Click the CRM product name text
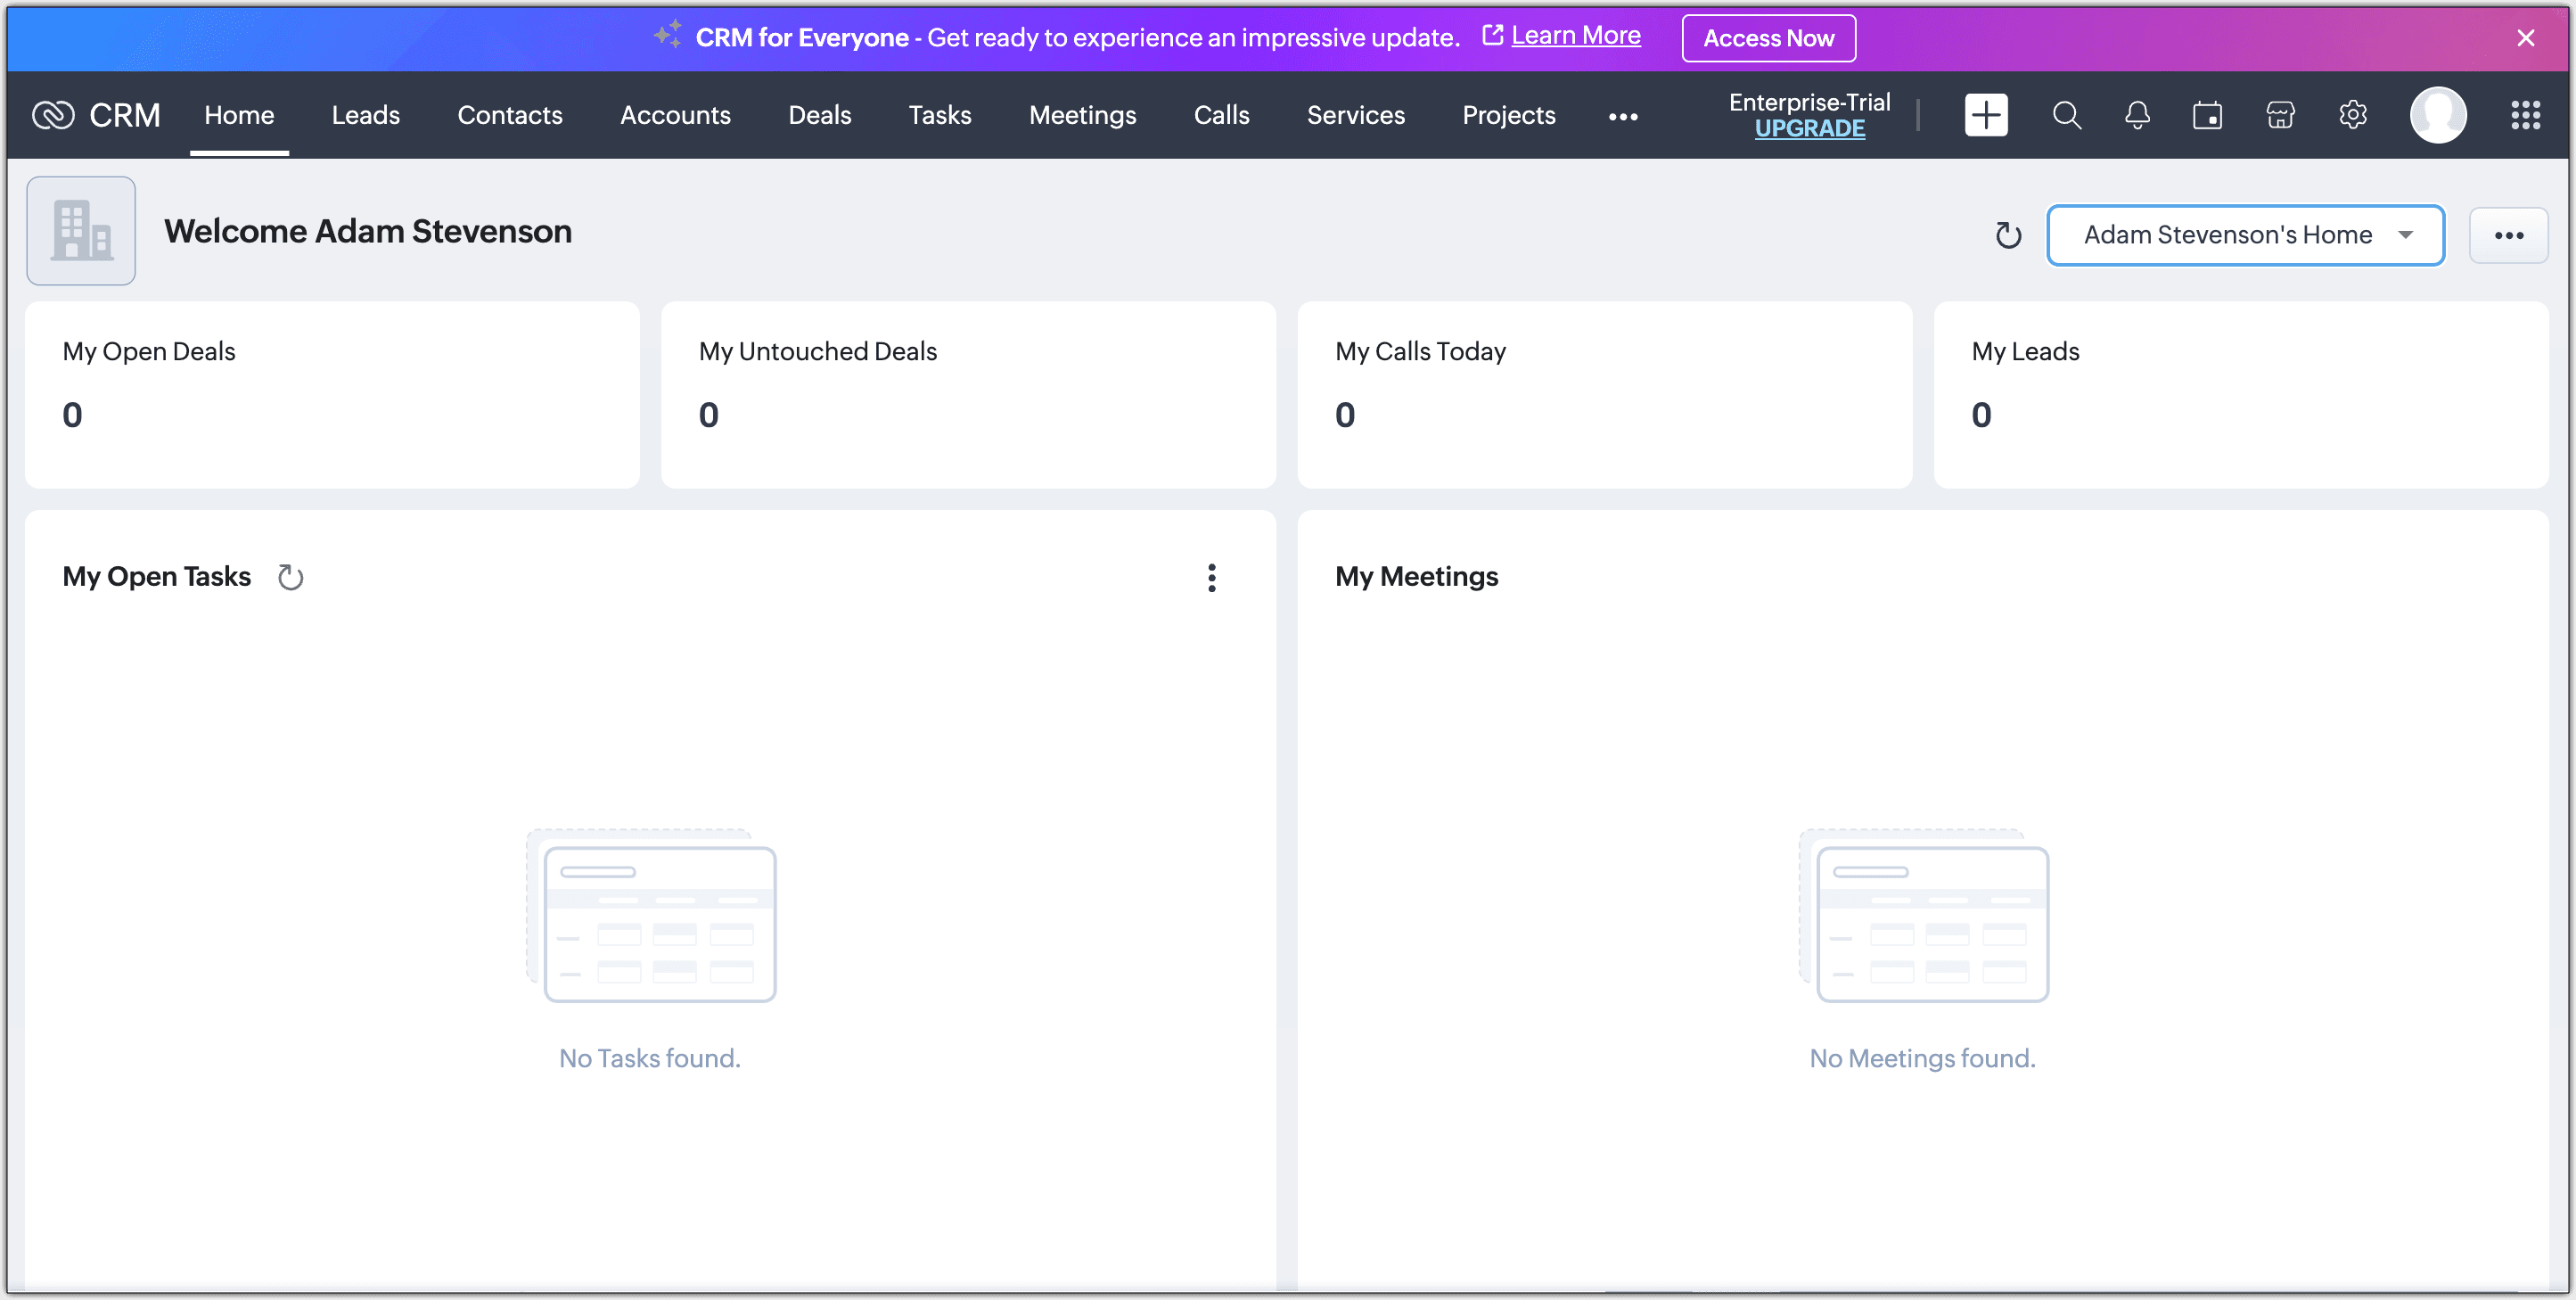 (125, 115)
